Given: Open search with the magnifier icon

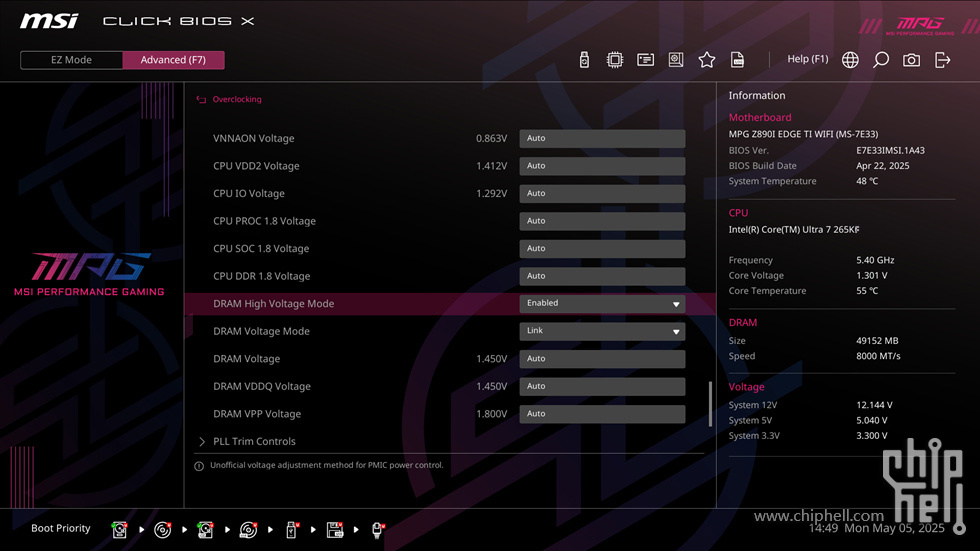Looking at the screenshot, I should [881, 59].
